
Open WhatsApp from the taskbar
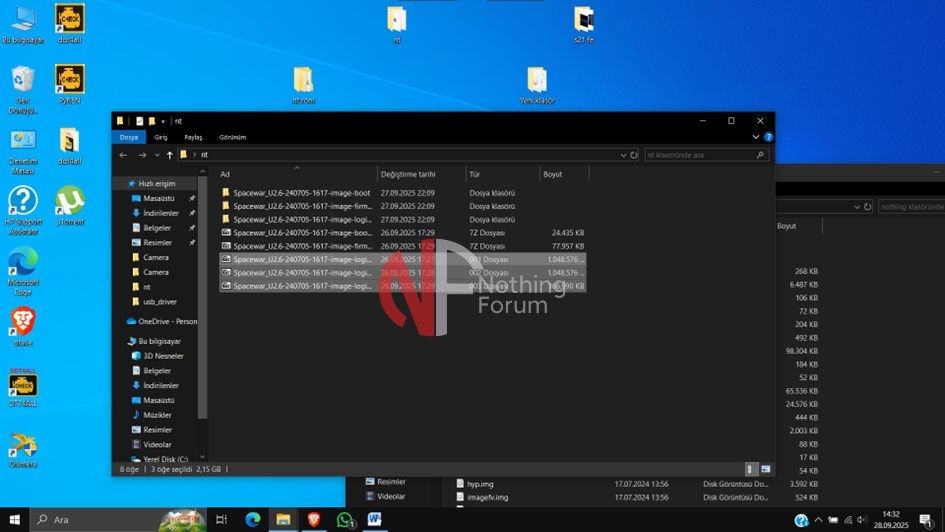345,520
